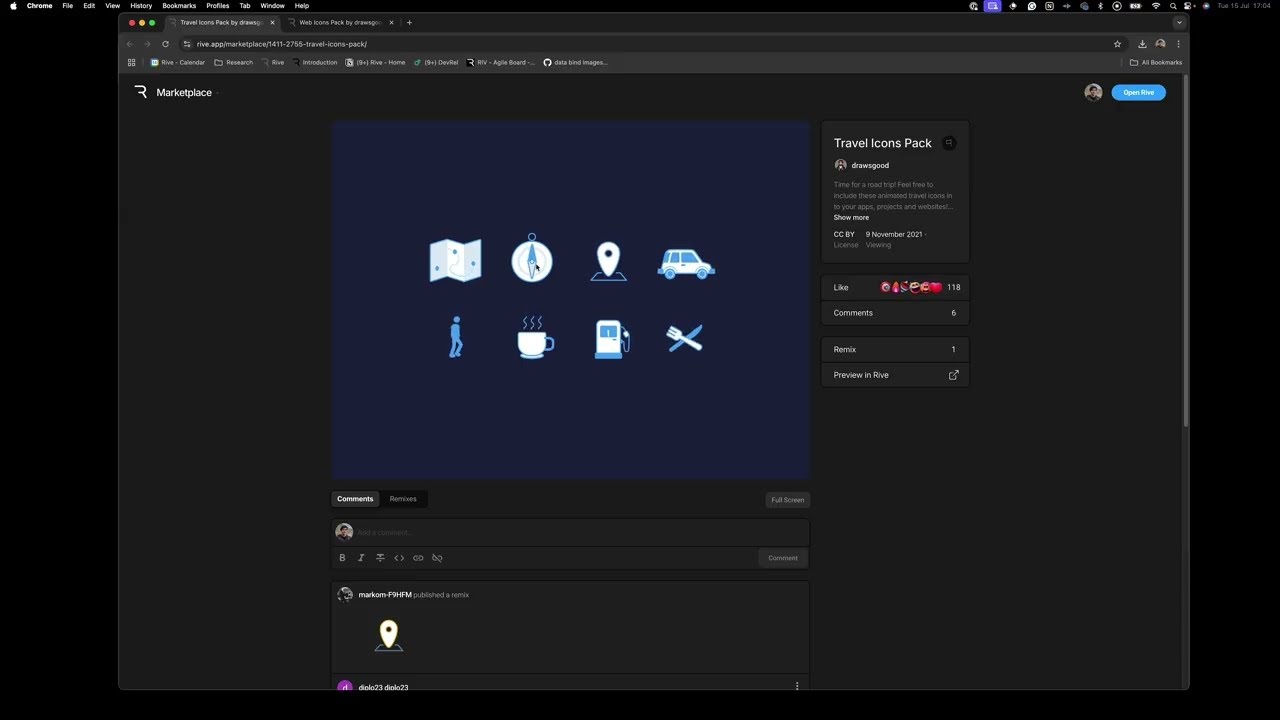Apply strikethrough formatting in comment editor
The image size is (1280, 720).
pos(380,558)
